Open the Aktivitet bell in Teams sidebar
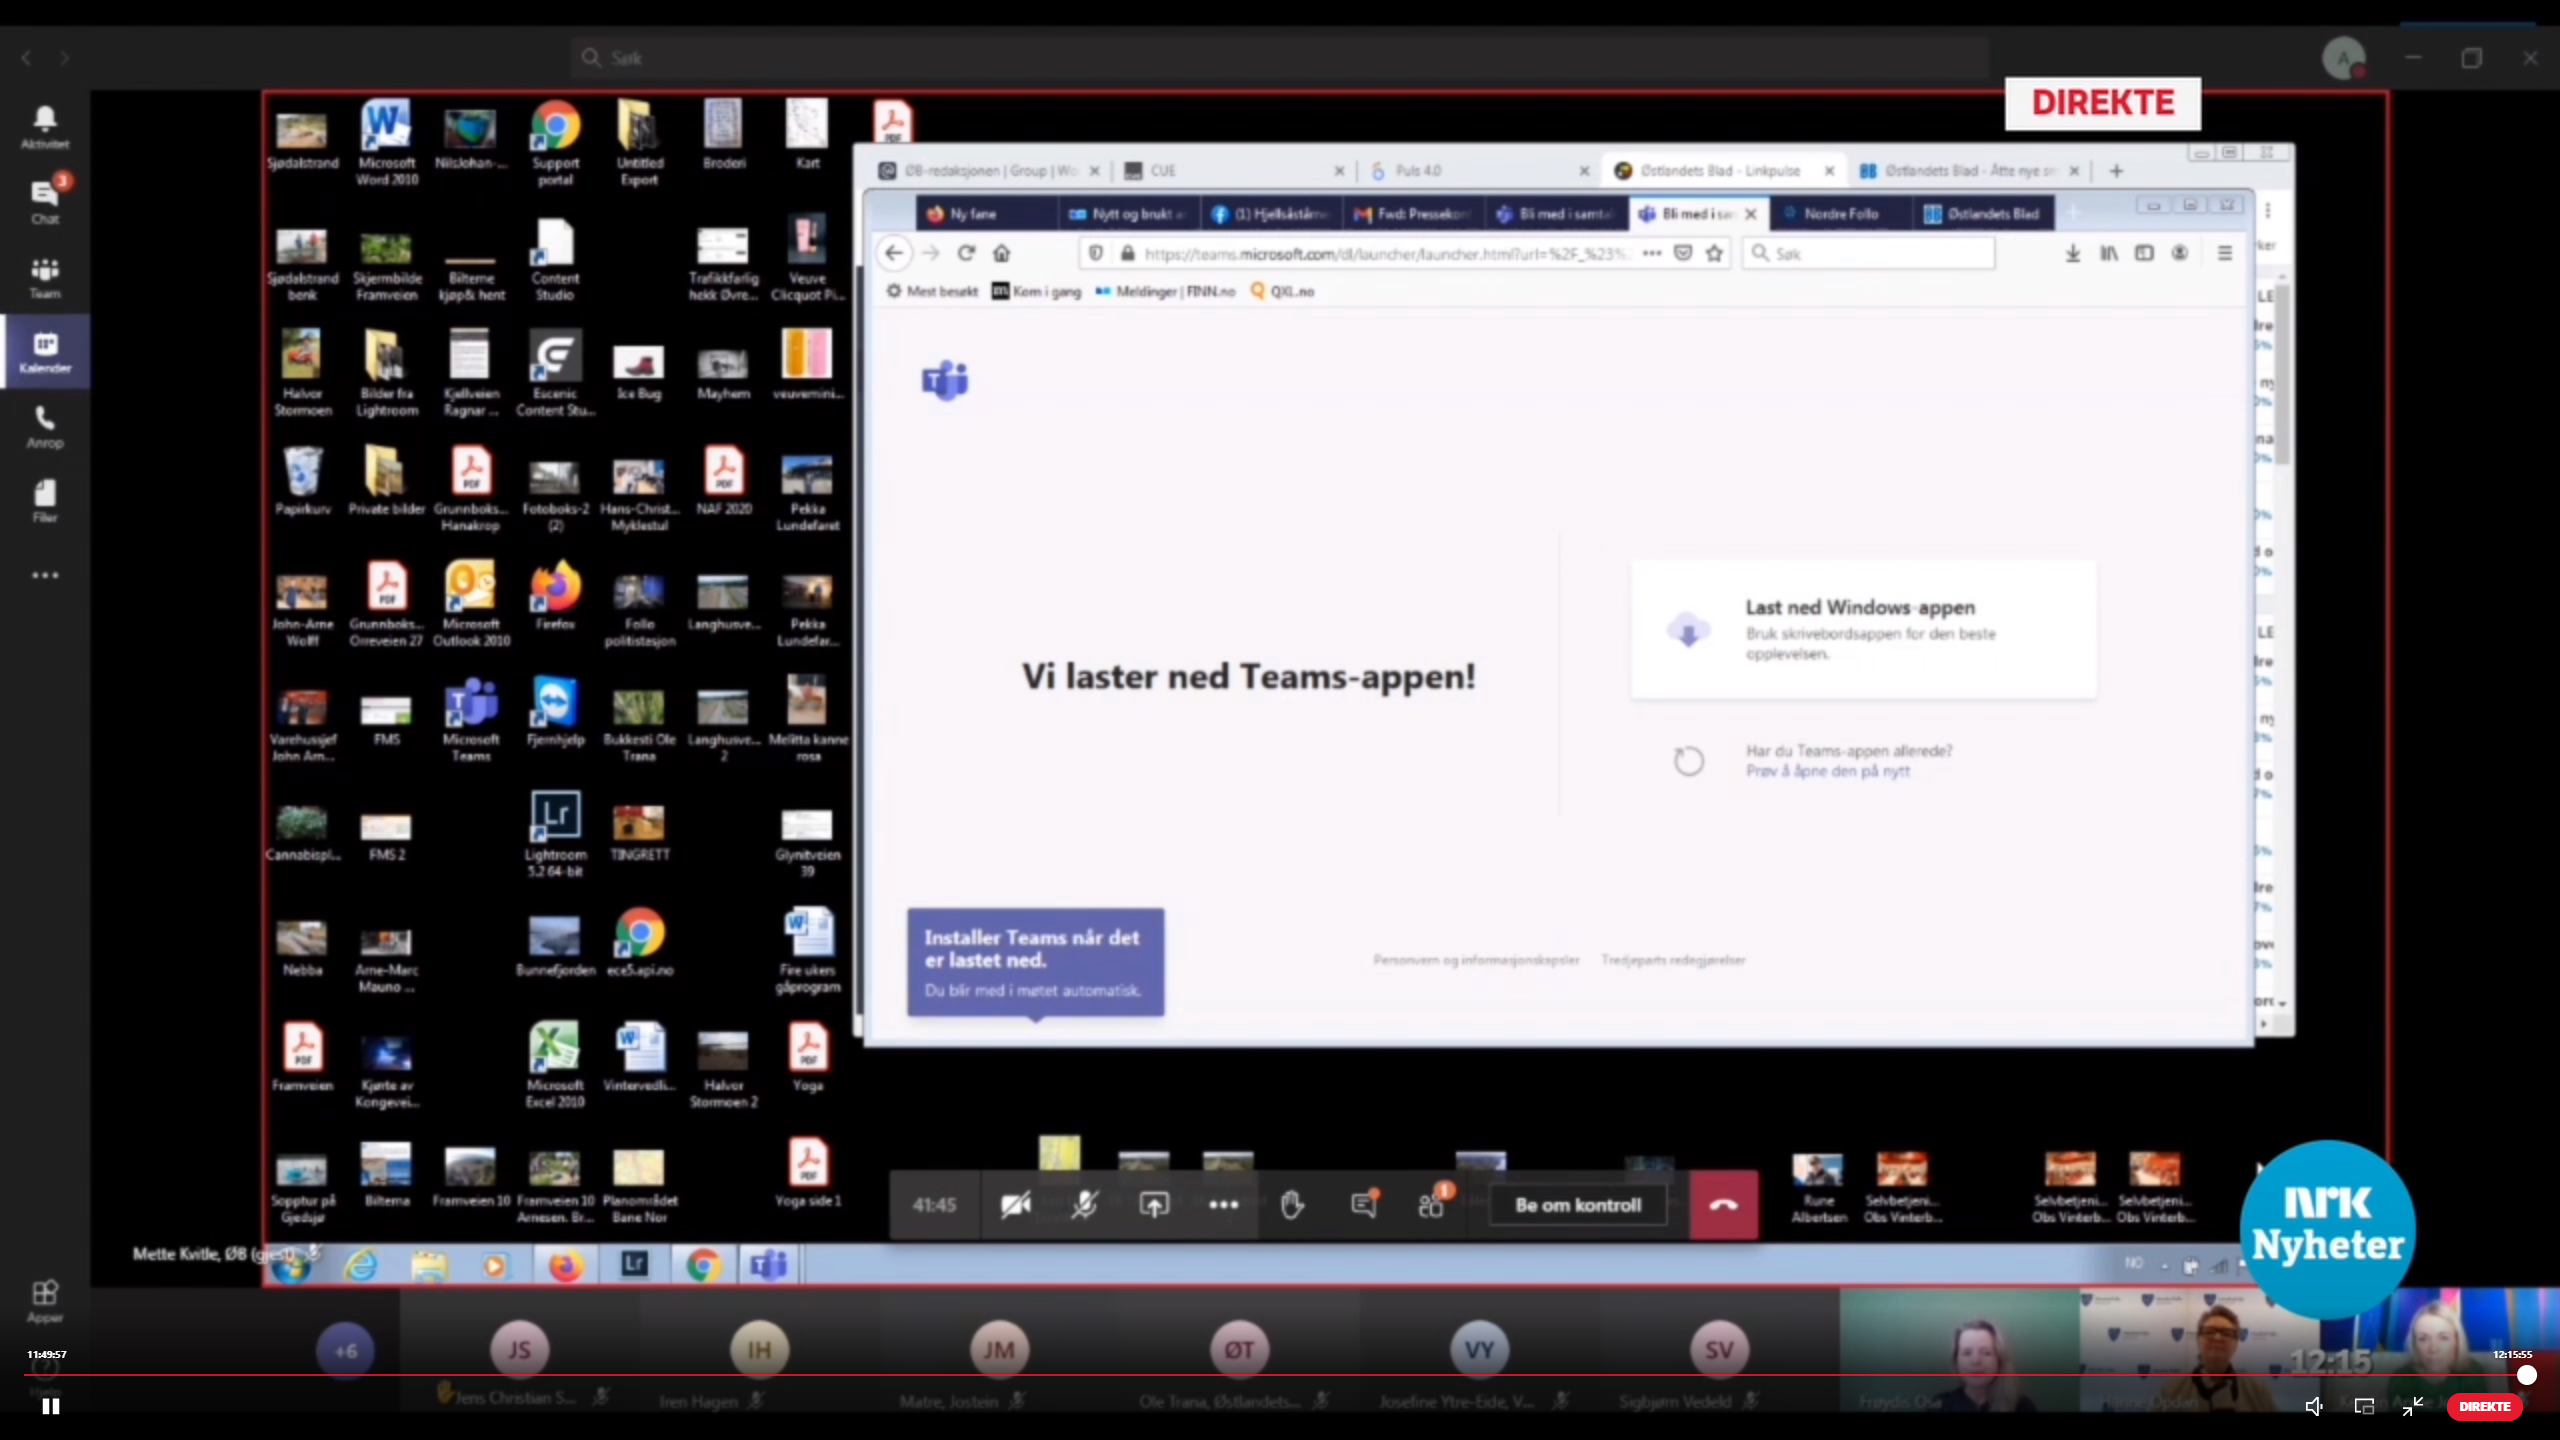 [45, 127]
